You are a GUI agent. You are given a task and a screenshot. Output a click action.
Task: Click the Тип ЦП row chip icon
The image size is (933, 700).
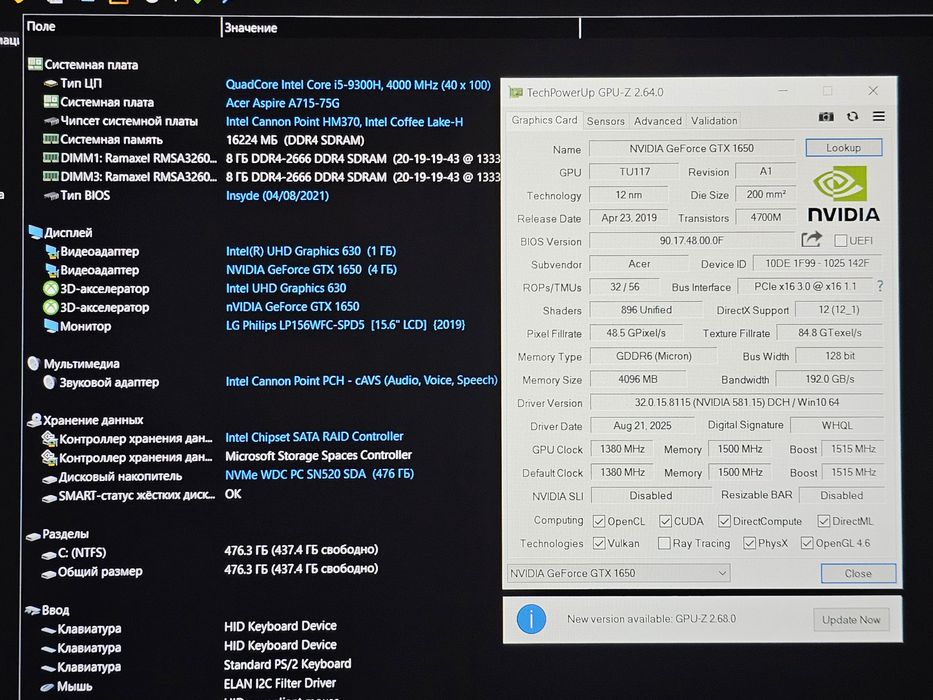click(51, 83)
